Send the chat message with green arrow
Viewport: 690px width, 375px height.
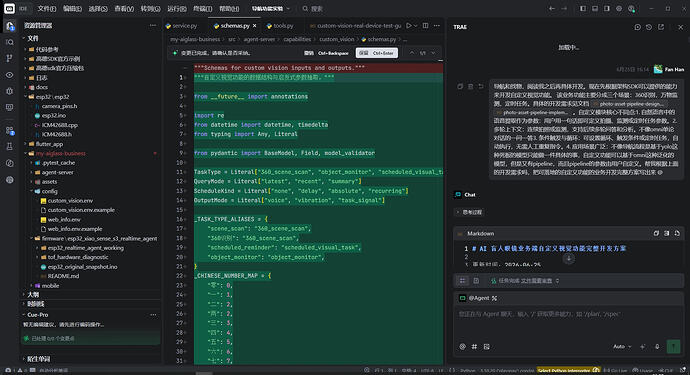coord(673,347)
